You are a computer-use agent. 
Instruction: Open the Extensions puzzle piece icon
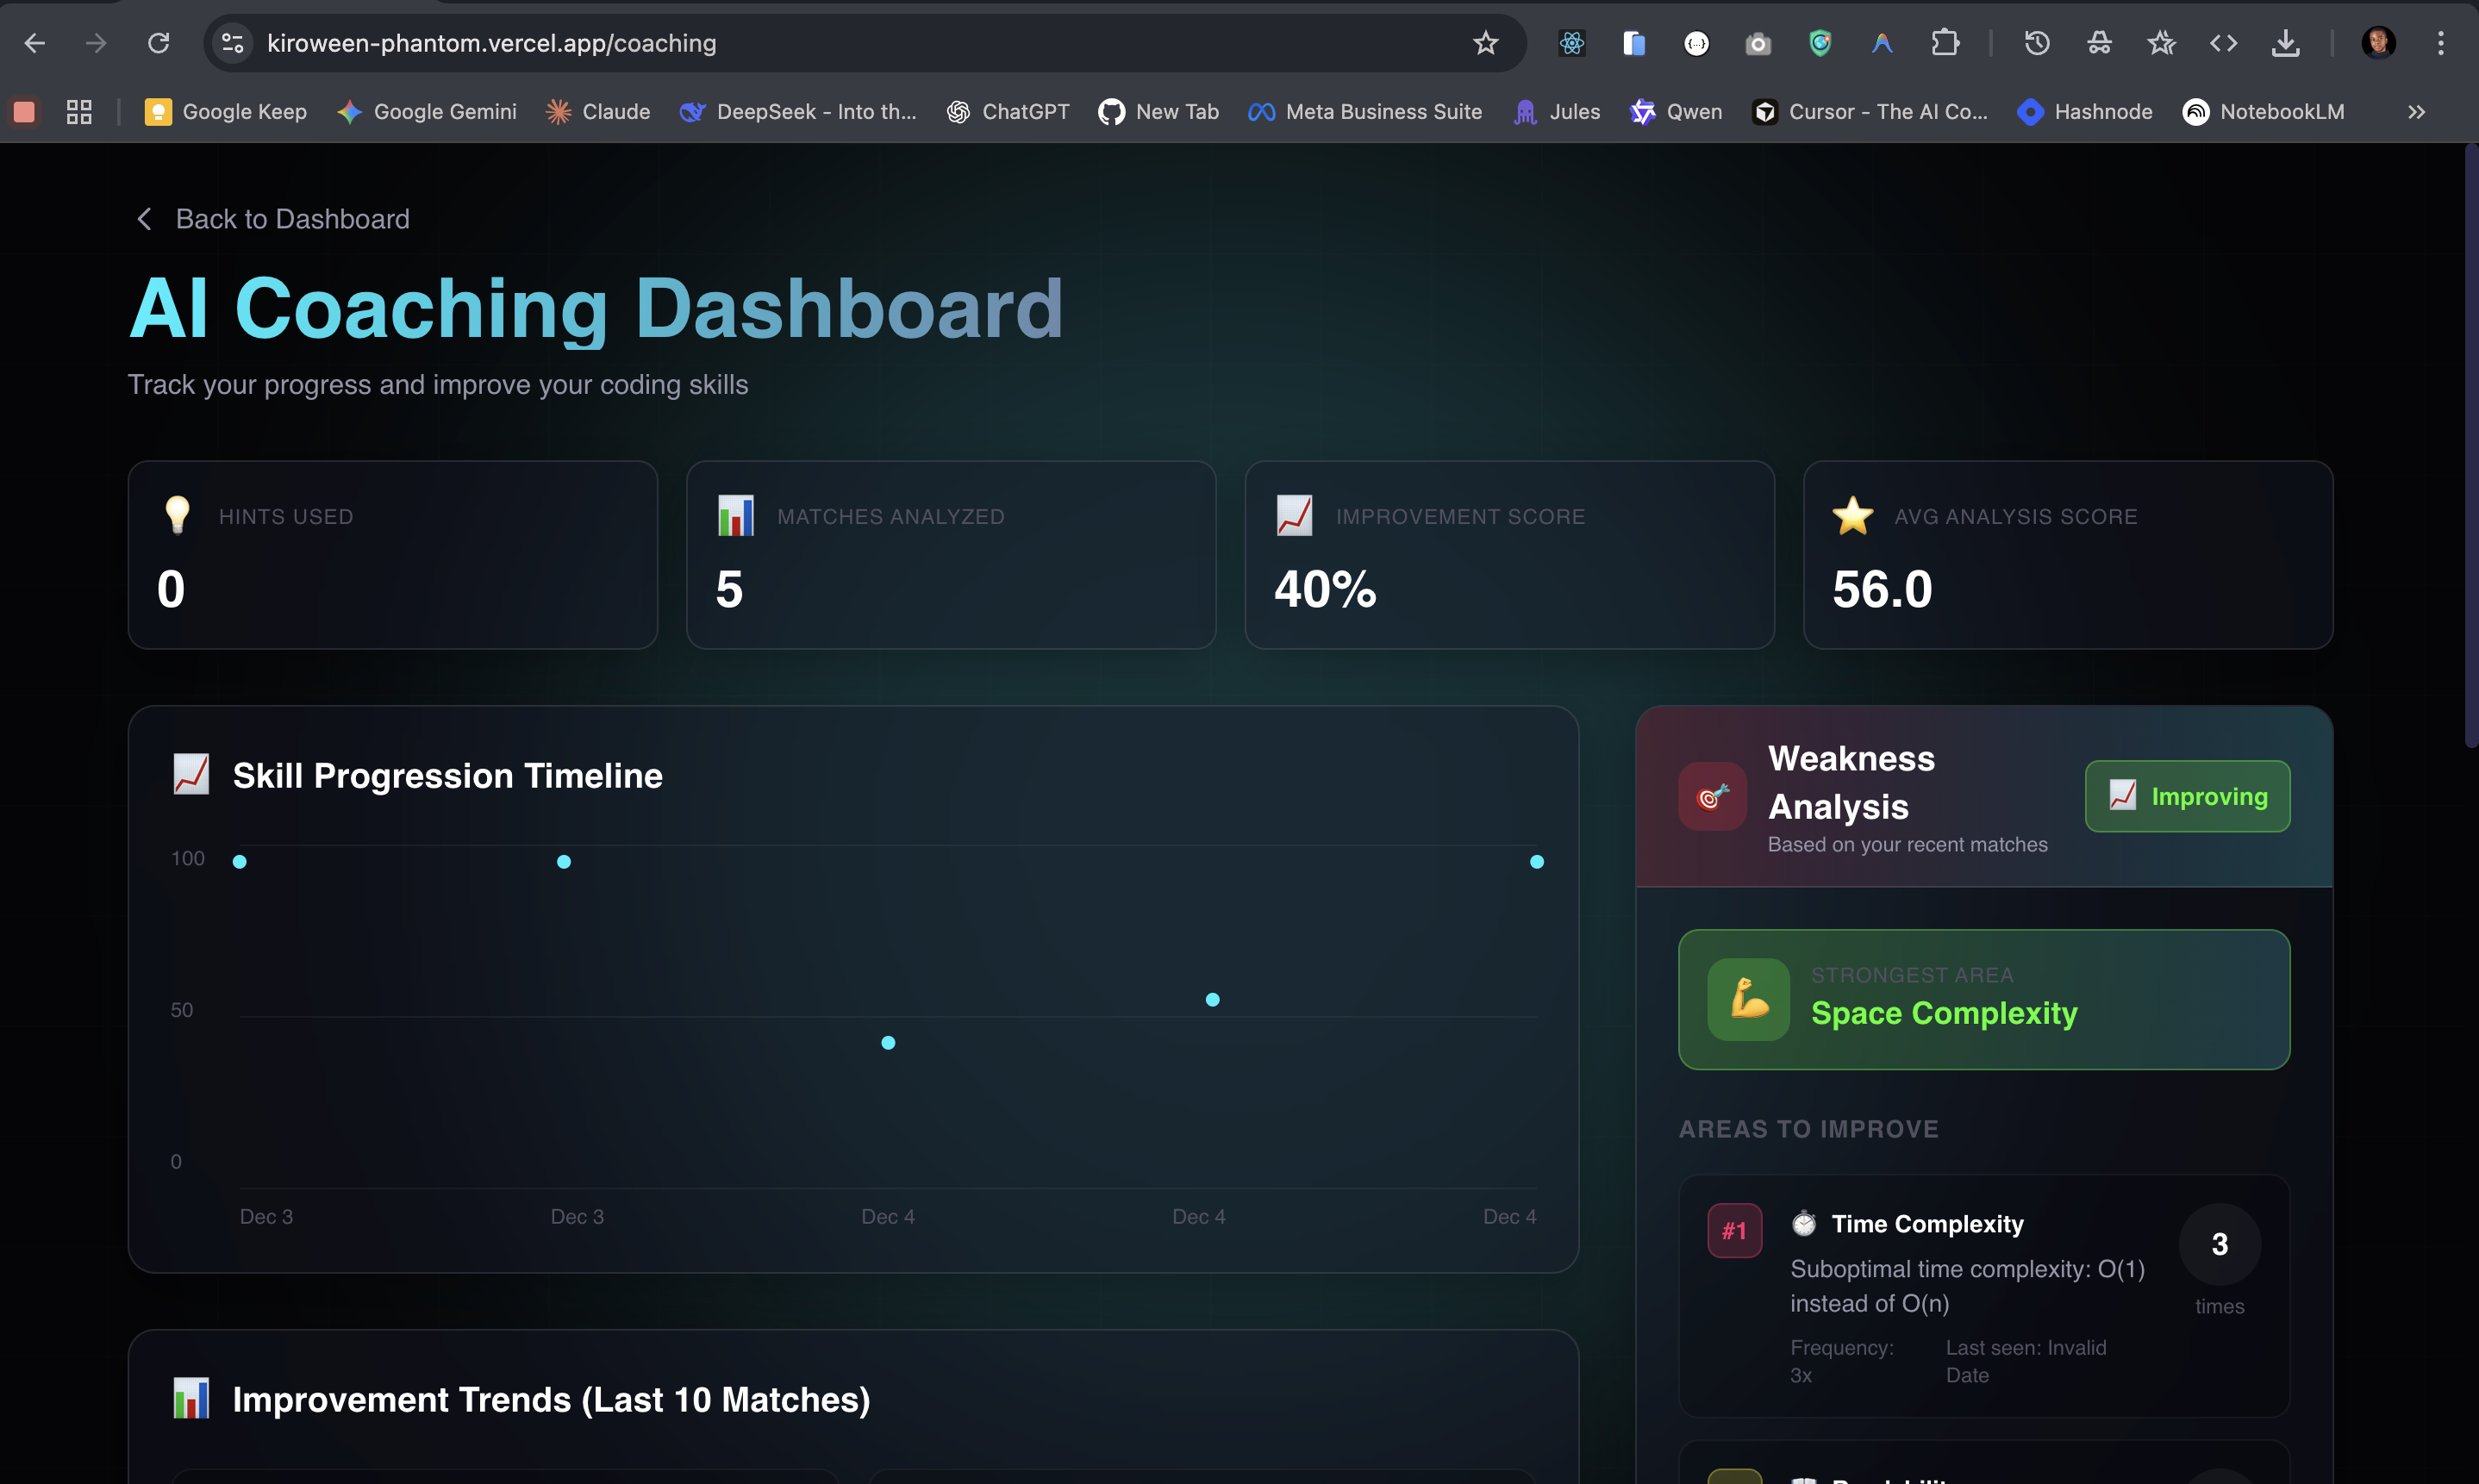[x=1944, y=43]
